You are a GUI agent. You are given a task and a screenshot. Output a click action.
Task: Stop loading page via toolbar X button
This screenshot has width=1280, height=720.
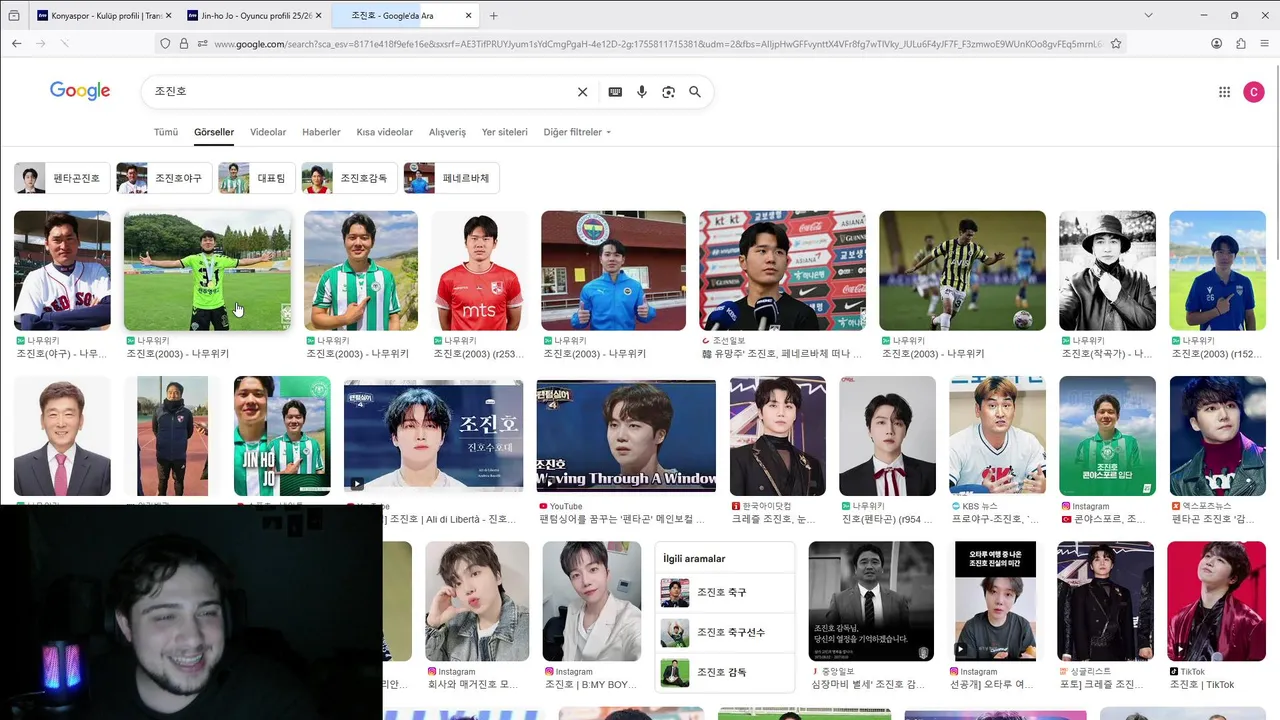[65, 43]
